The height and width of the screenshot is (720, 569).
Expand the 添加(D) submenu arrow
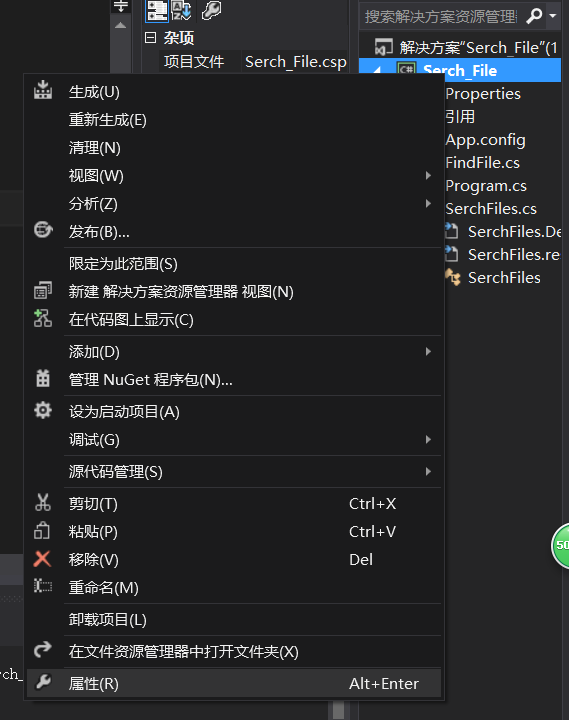(428, 351)
